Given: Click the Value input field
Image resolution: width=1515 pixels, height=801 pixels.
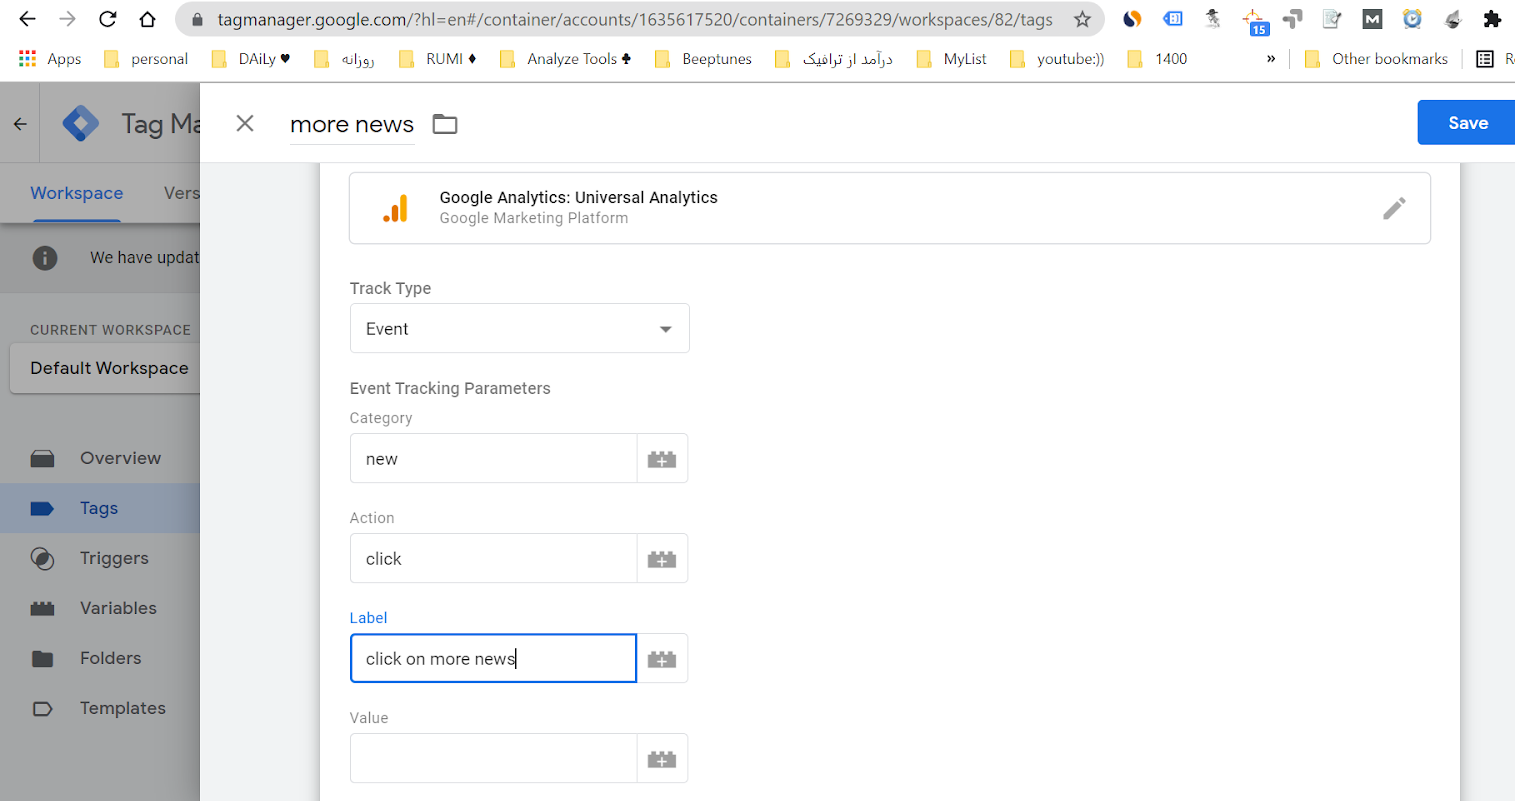Looking at the screenshot, I should coord(493,759).
